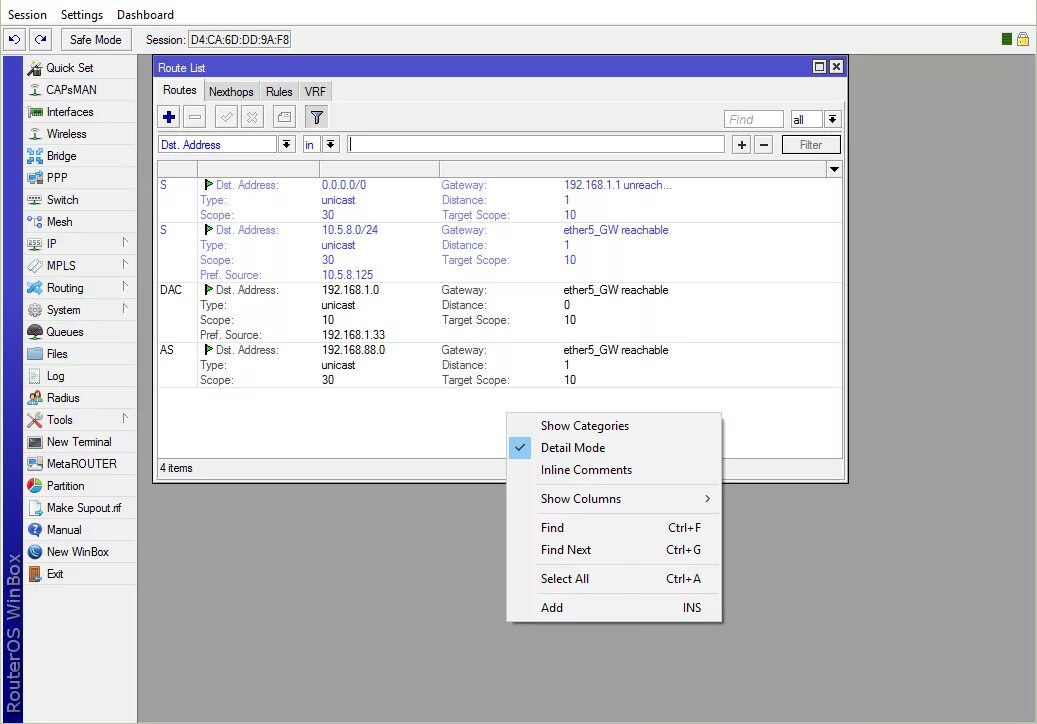Expand the IP submenu

pos(79,243)
